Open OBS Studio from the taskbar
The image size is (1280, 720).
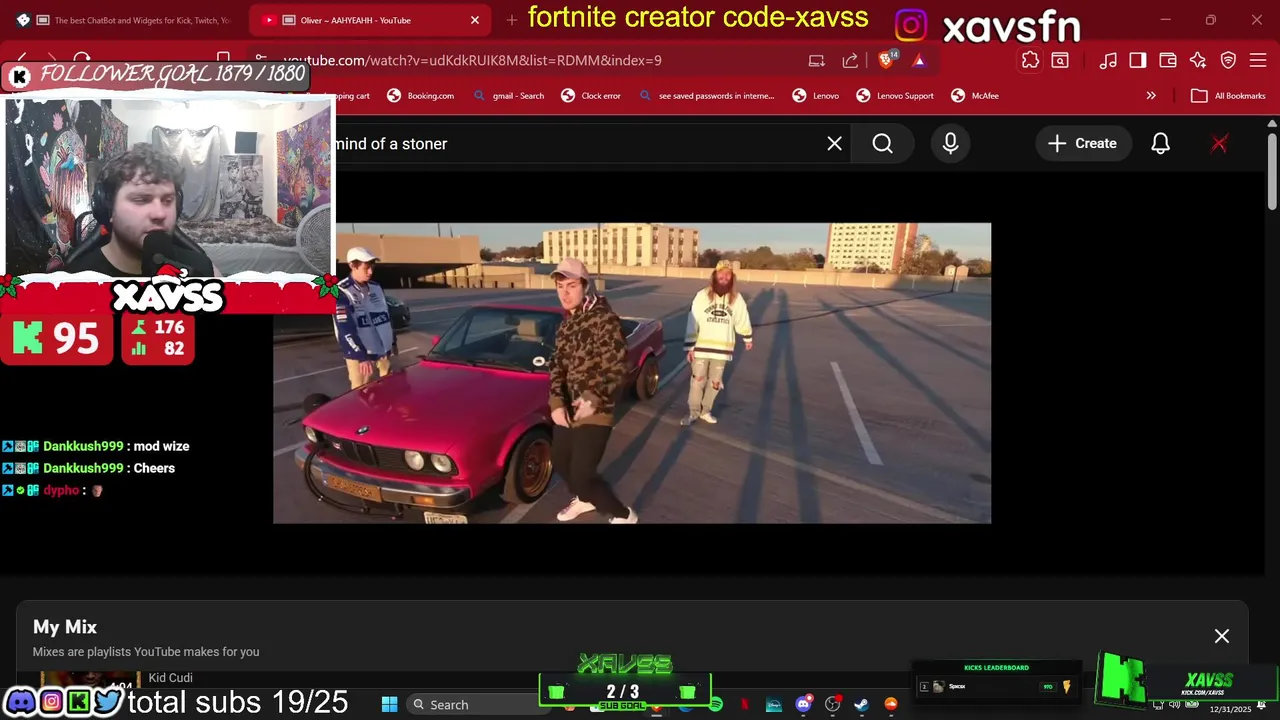point(833,704)
